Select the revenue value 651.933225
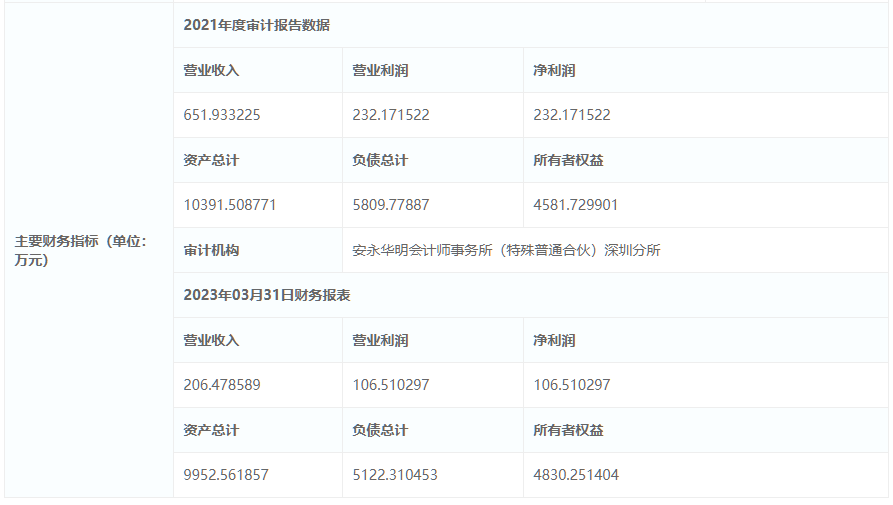The image size is (893, 505). pos(222,115)
